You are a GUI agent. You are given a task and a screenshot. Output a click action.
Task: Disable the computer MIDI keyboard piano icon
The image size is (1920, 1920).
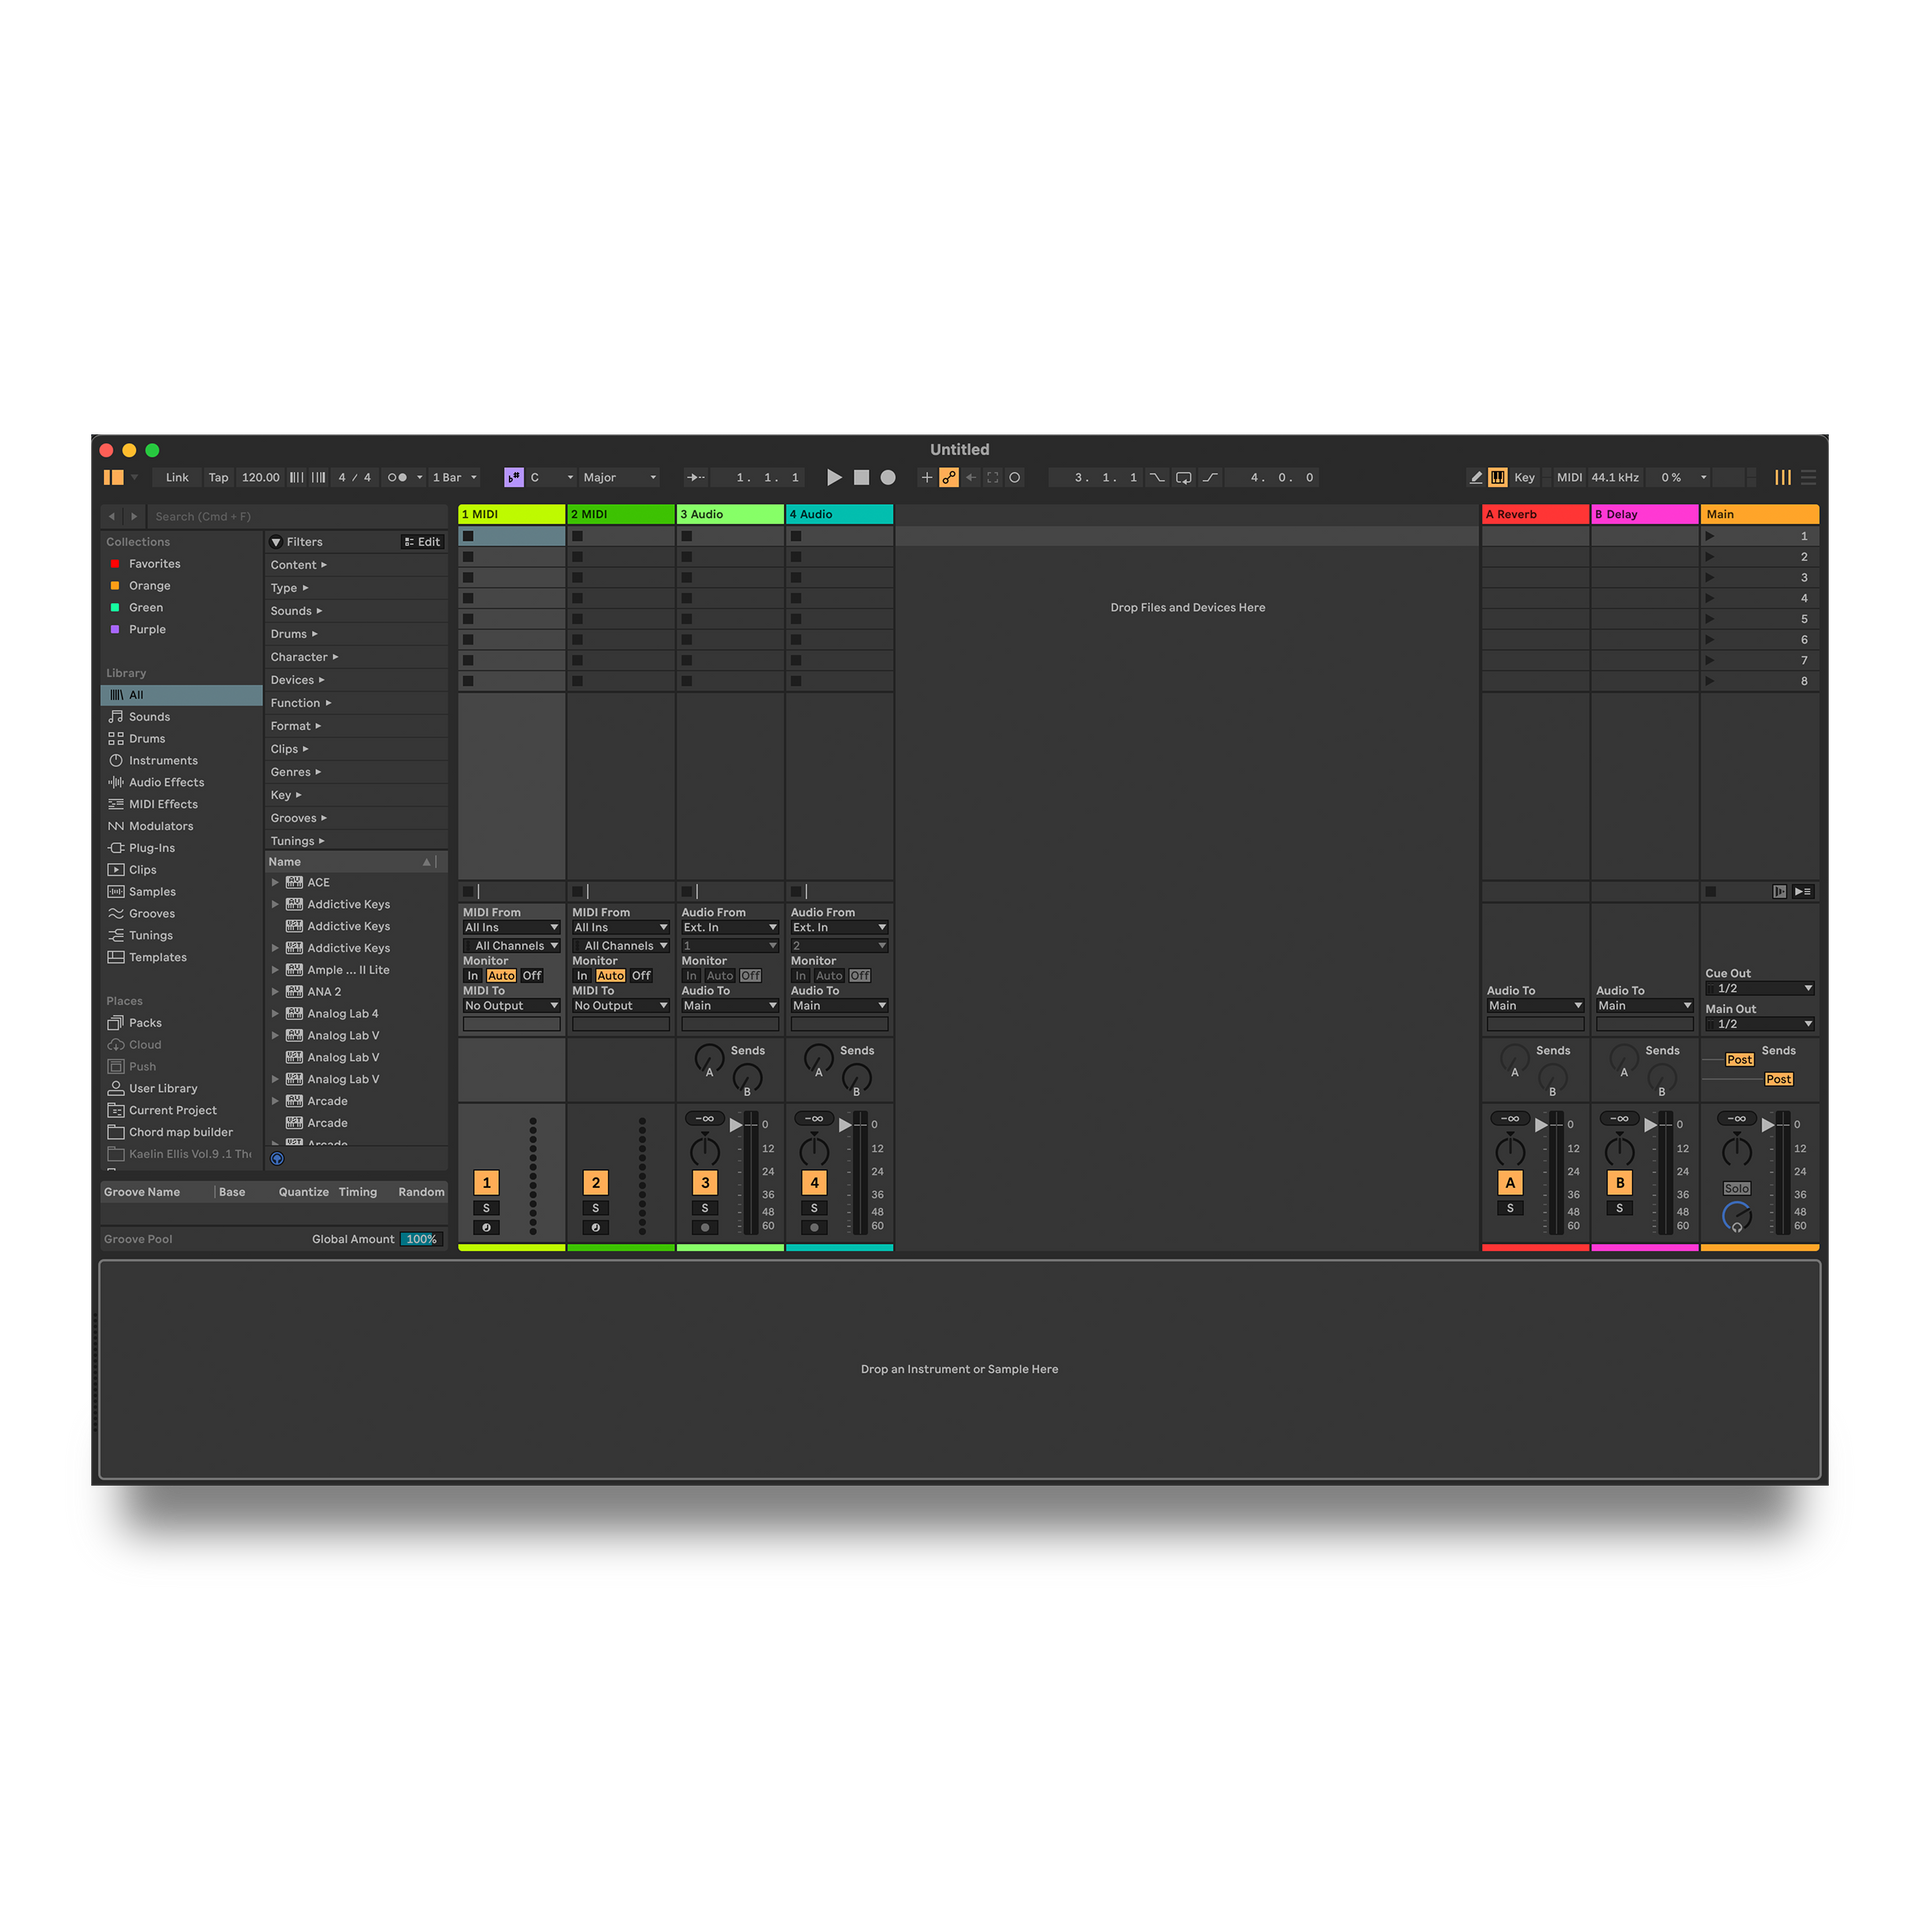[1497, 477]
